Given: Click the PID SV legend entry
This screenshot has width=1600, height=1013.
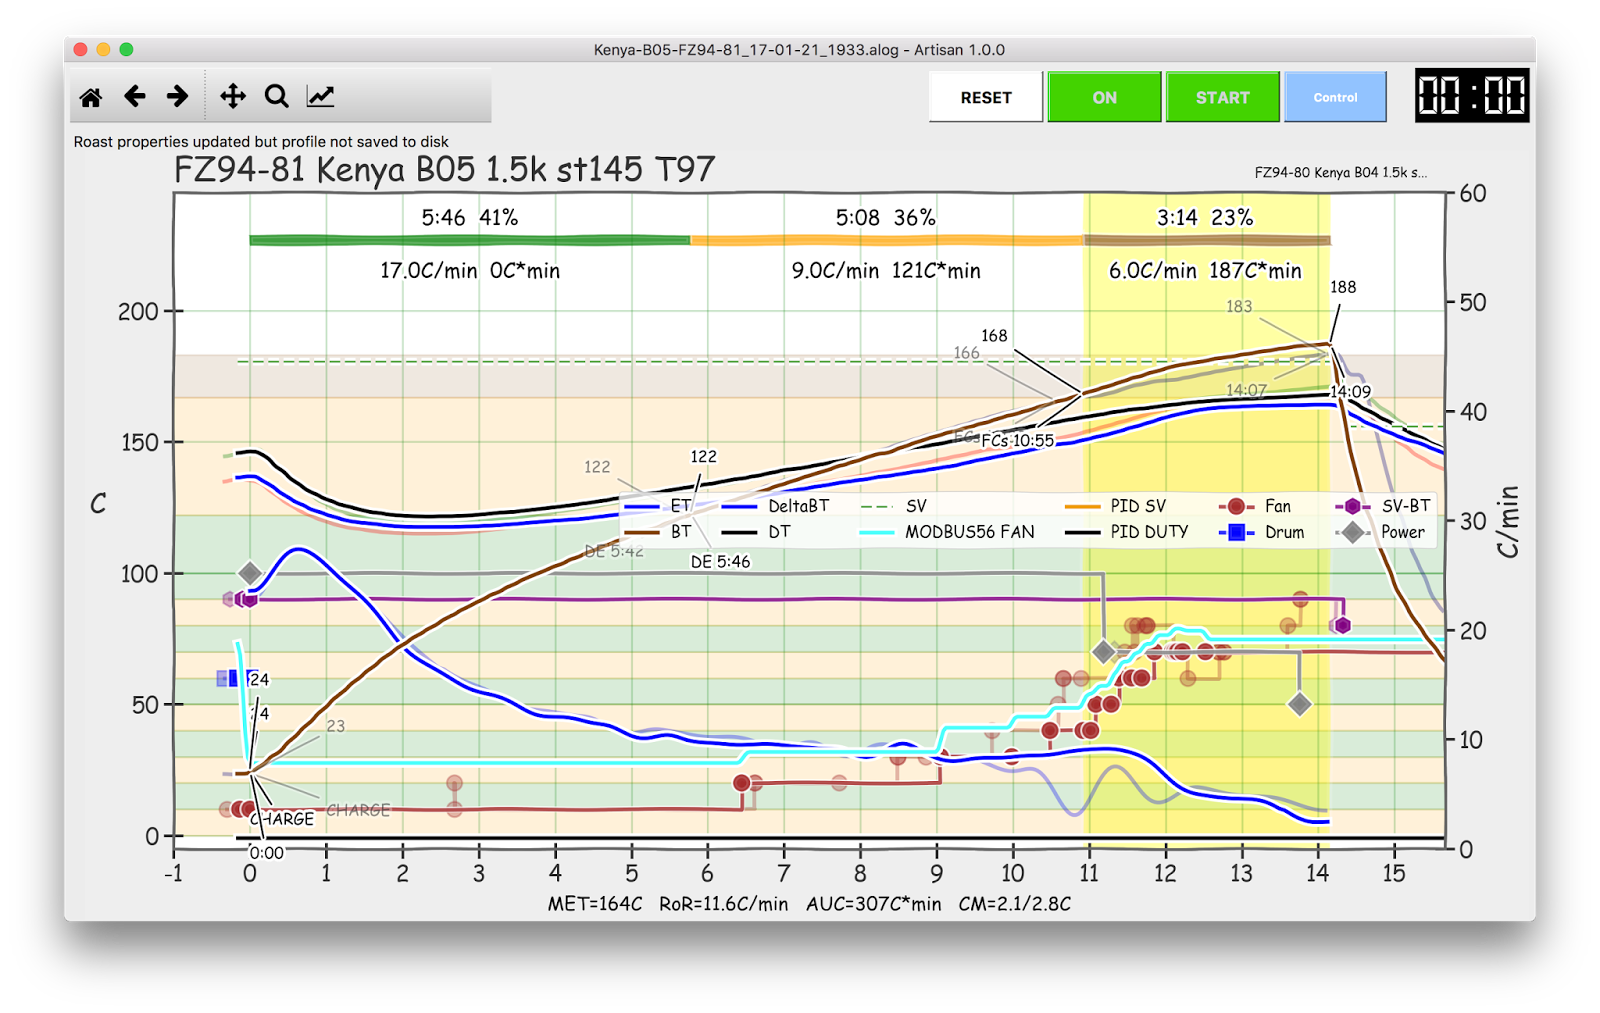Looking at the screenshot, I should point(1115,506).
